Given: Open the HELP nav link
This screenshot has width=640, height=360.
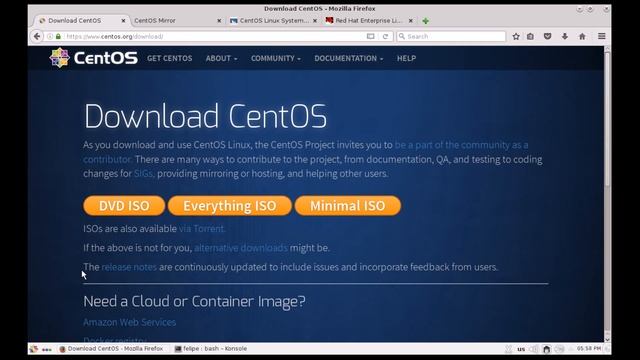Looking at the screenshot, I should tap(407, 58).
